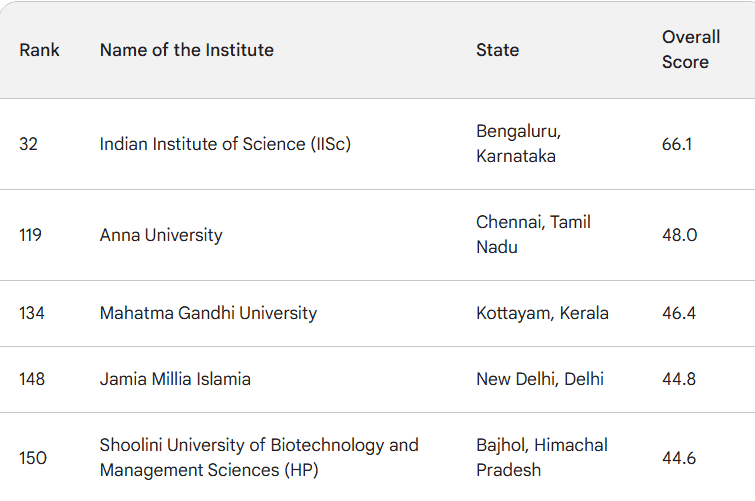Select Indian Institute of Science (IISc) name
Screen dimensions: 755x501
[x=225, y=144]
